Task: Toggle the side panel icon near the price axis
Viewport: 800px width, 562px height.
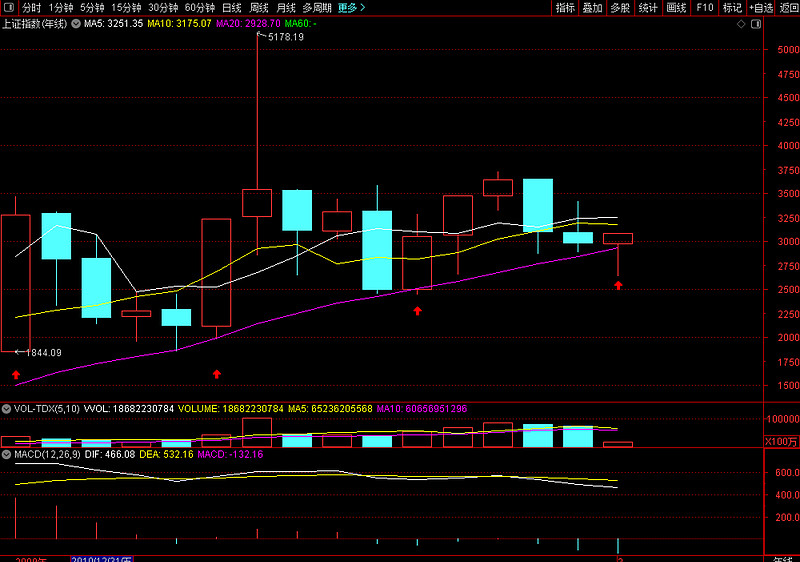Action: [x=756, y=24]
